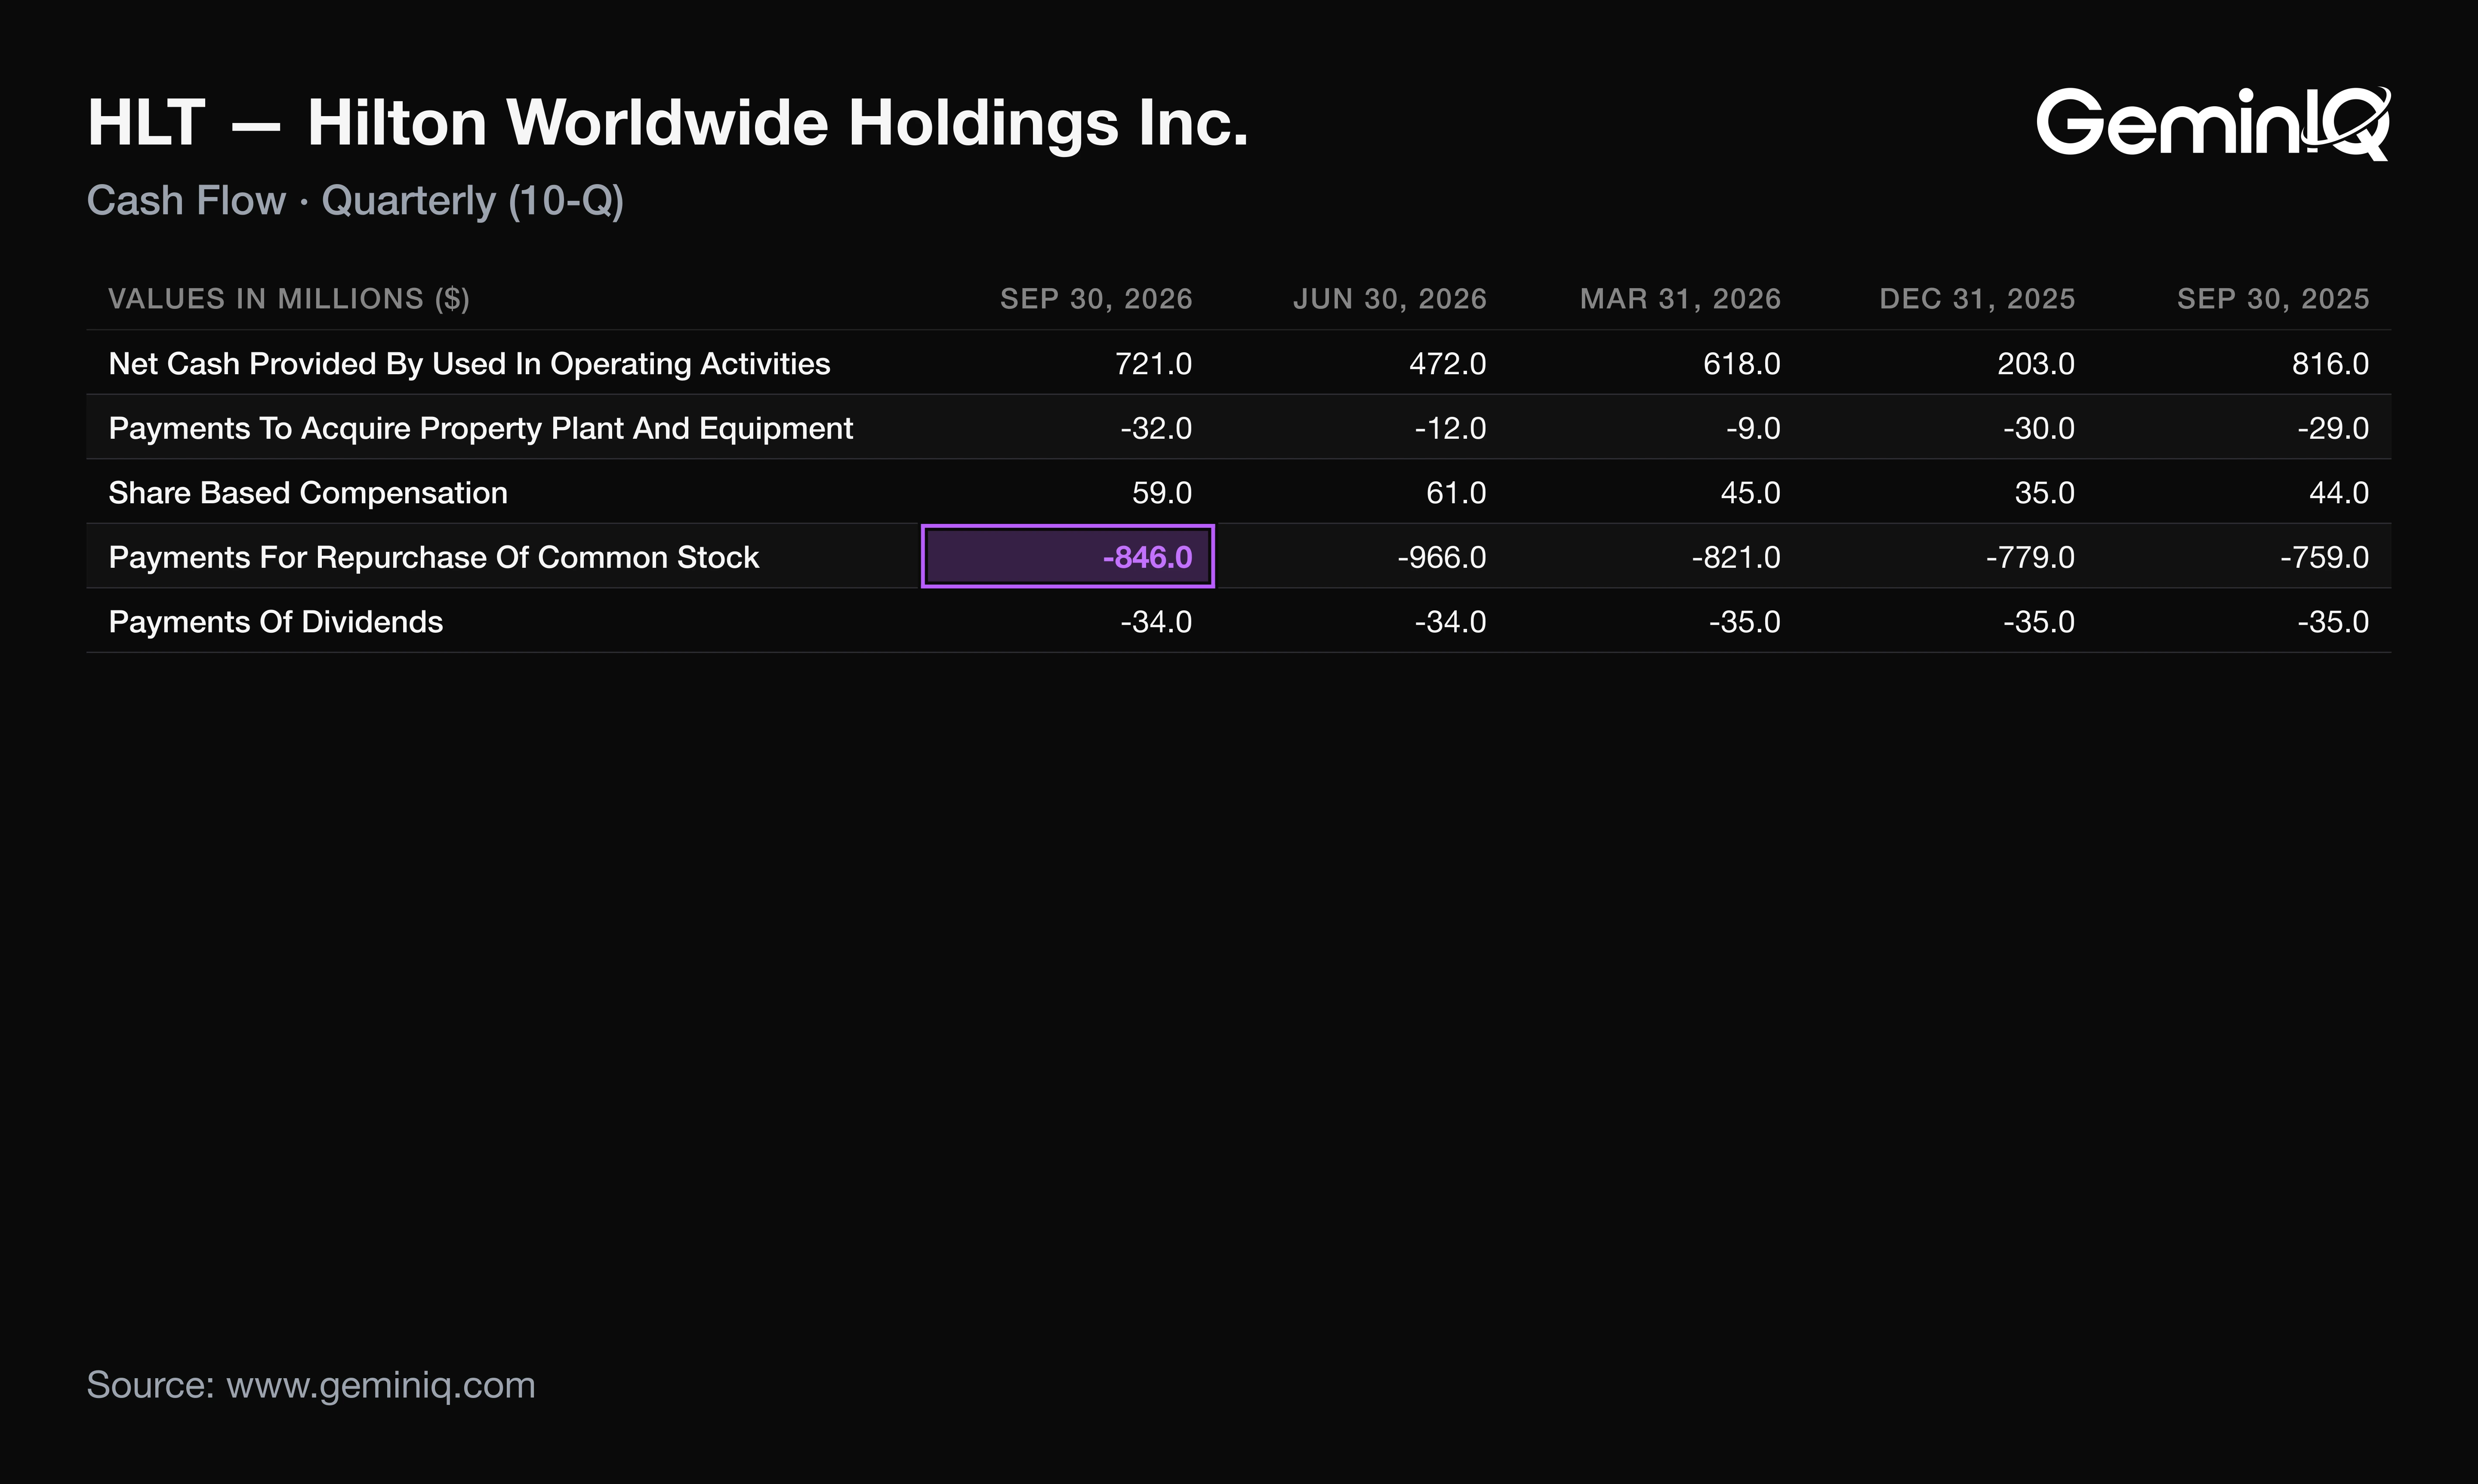Select the -779.0 repurchase value
The image size is (2478, 1484).
(x=2030, y=557)
